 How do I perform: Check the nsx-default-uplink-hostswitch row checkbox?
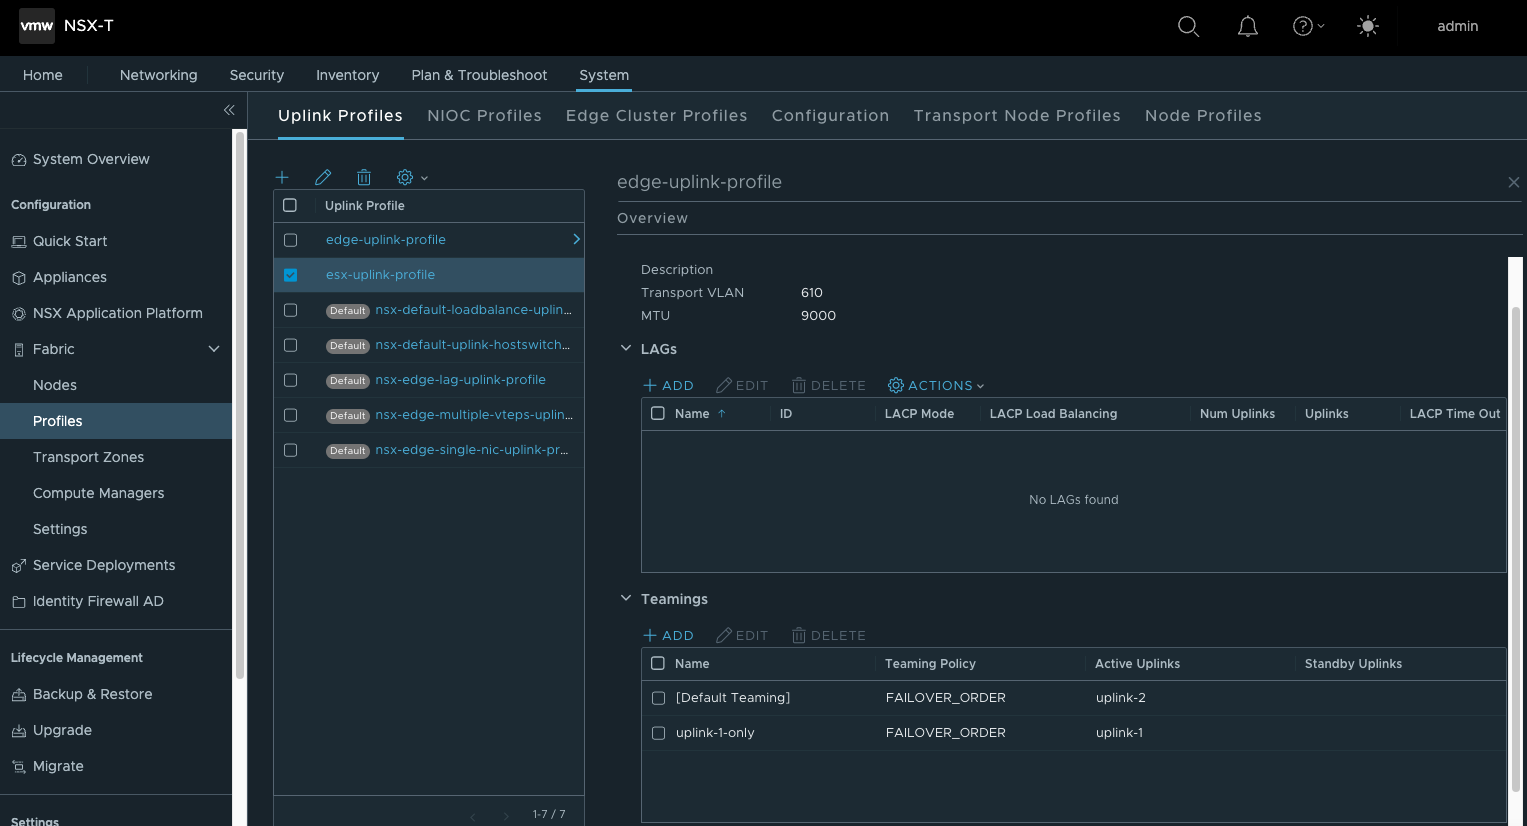point(290,345)
